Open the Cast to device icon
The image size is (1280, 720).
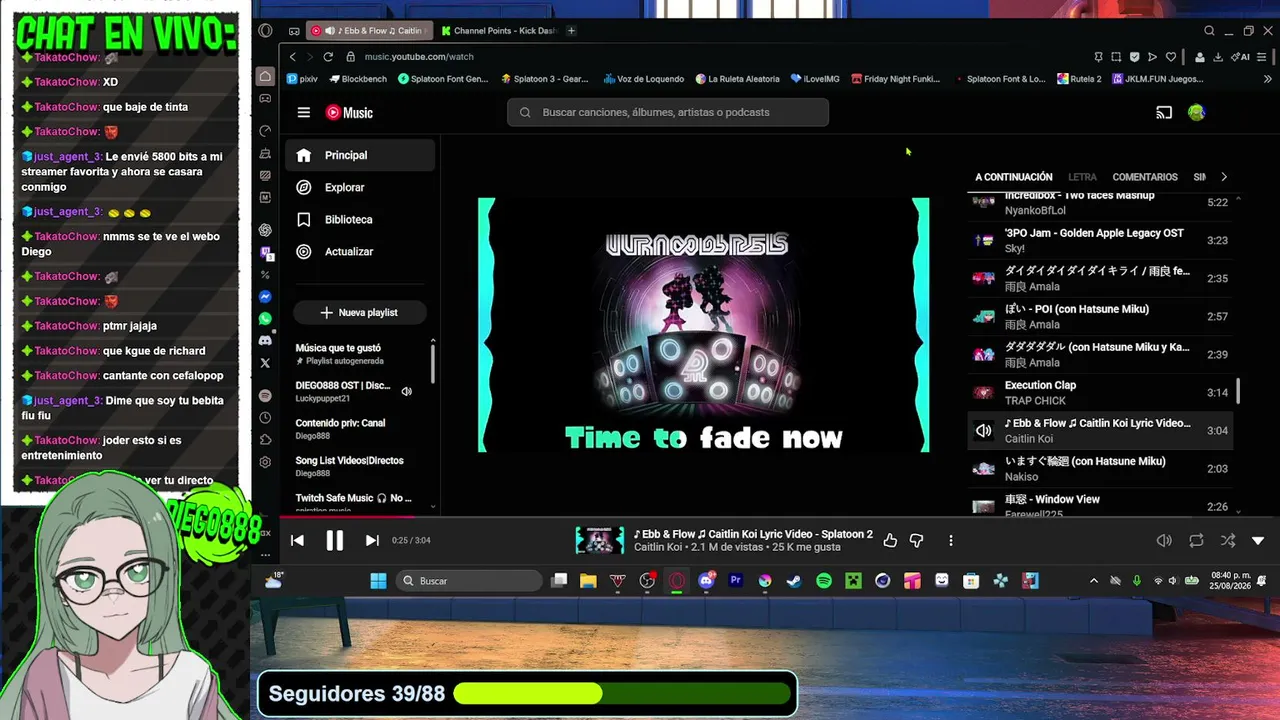[x=1164, y=113]
